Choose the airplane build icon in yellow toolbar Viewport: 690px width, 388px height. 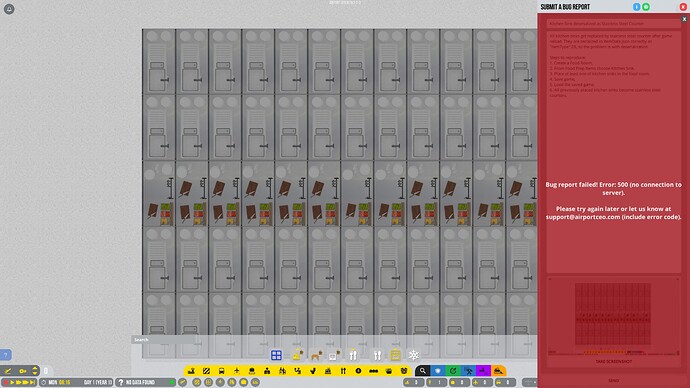(x=237, y=371)
